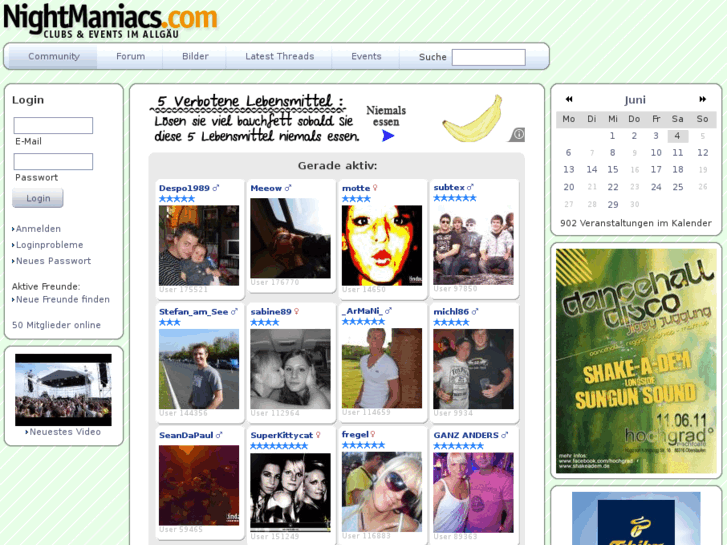This screenshot has height=545, width=727.
Task: Open the Events tab
Action: point(366,56)
